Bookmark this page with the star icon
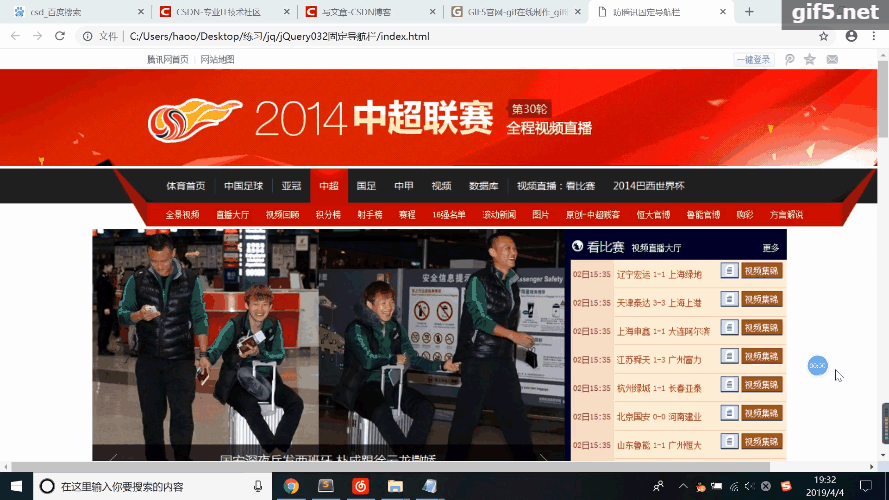 pos(824,36)
